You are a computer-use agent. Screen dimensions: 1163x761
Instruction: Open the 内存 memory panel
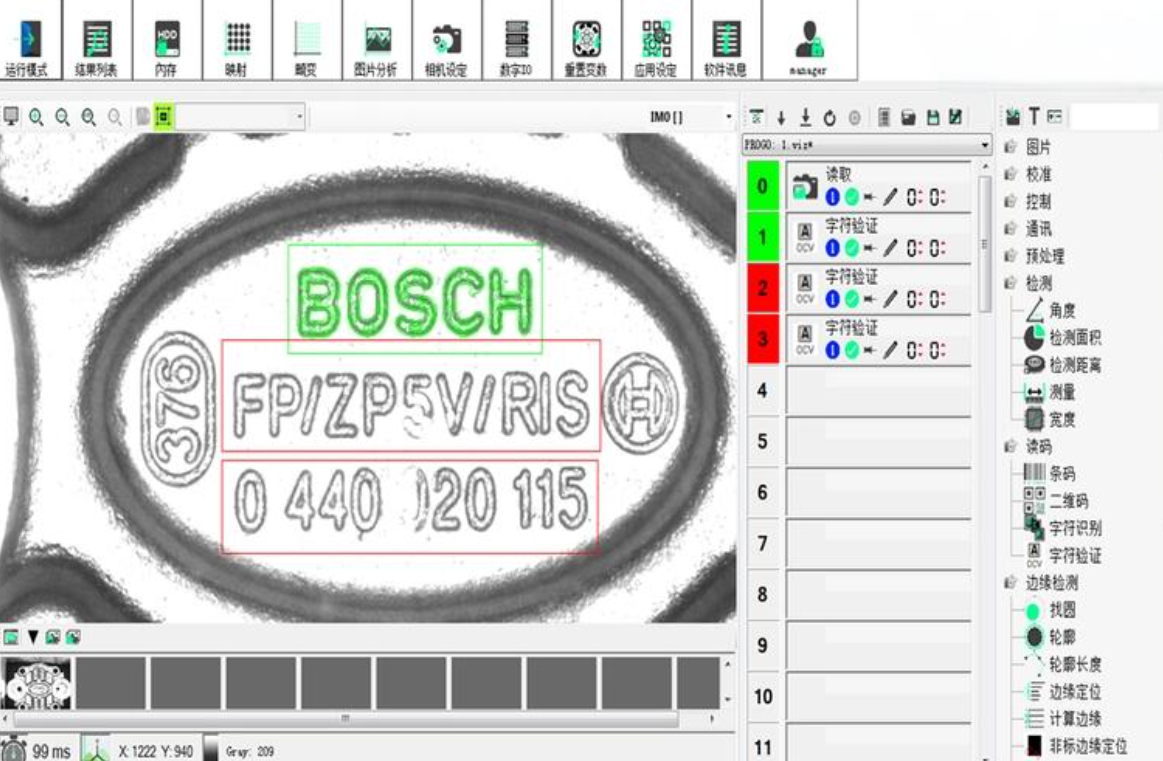167,41
